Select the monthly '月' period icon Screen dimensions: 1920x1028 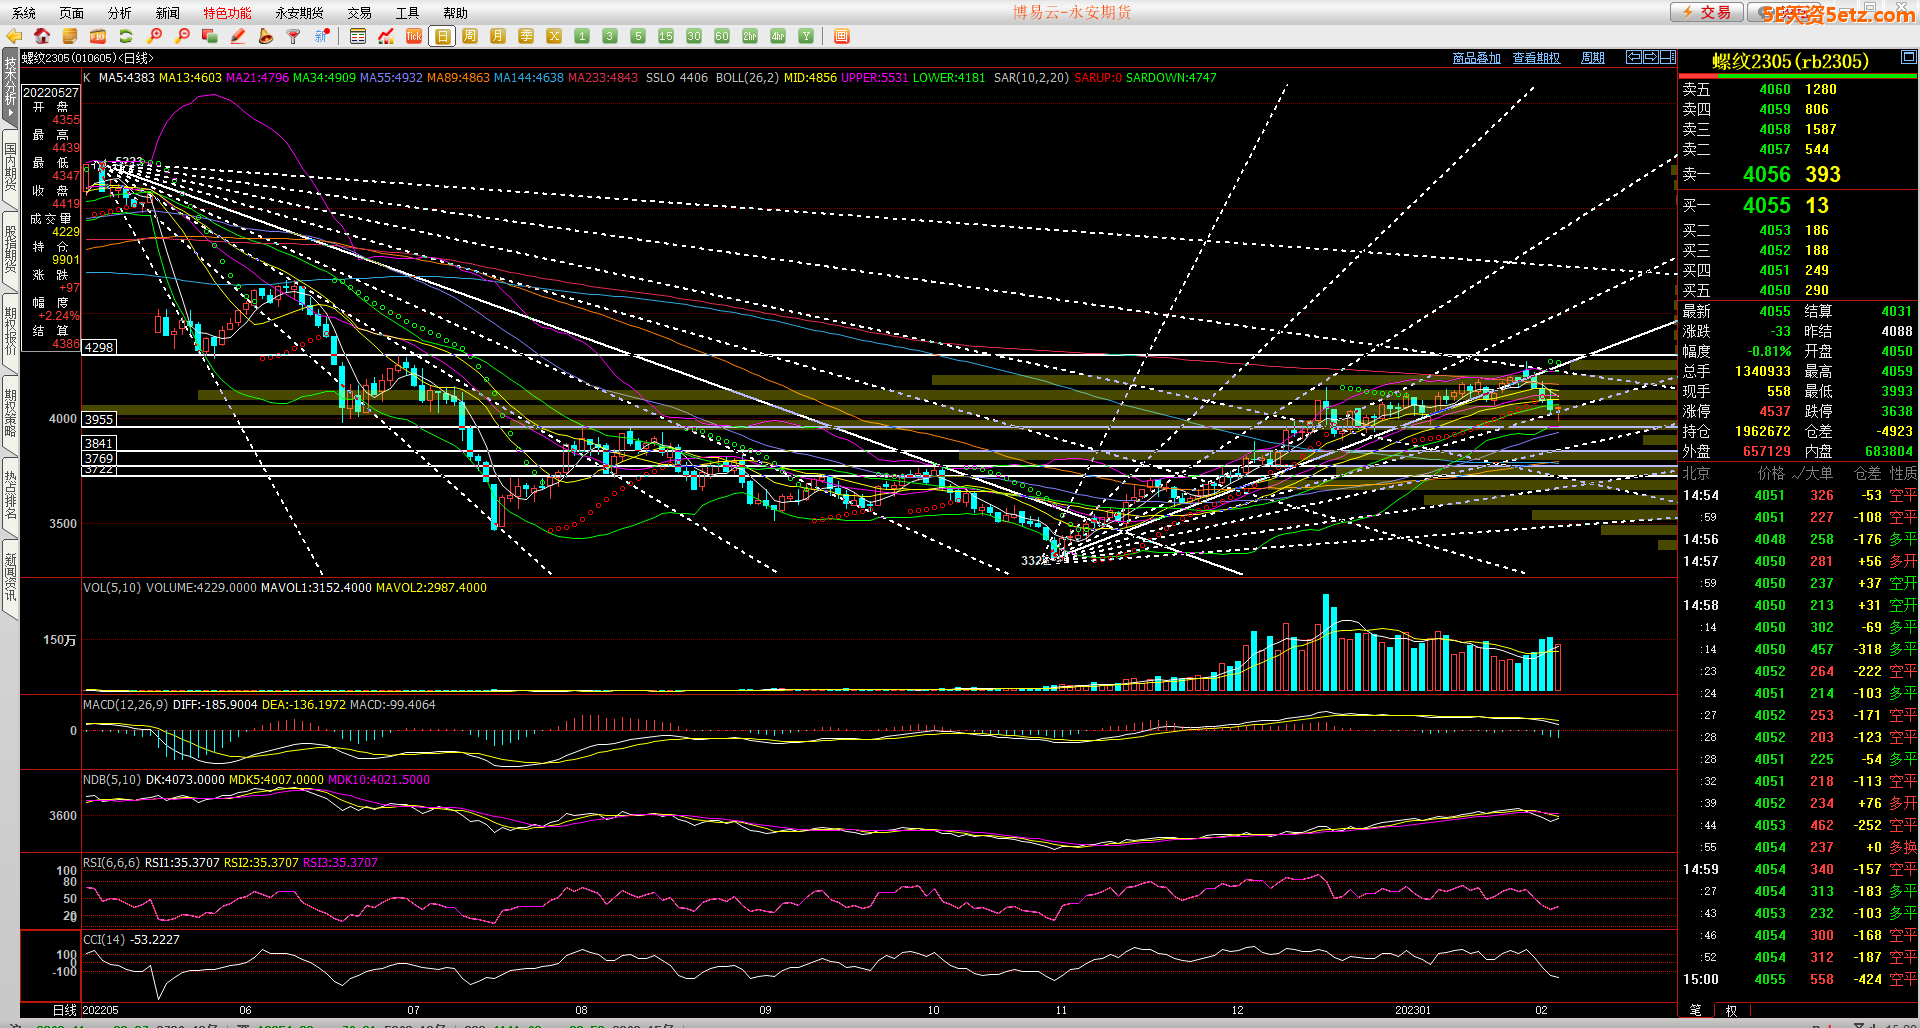(498, 36)
